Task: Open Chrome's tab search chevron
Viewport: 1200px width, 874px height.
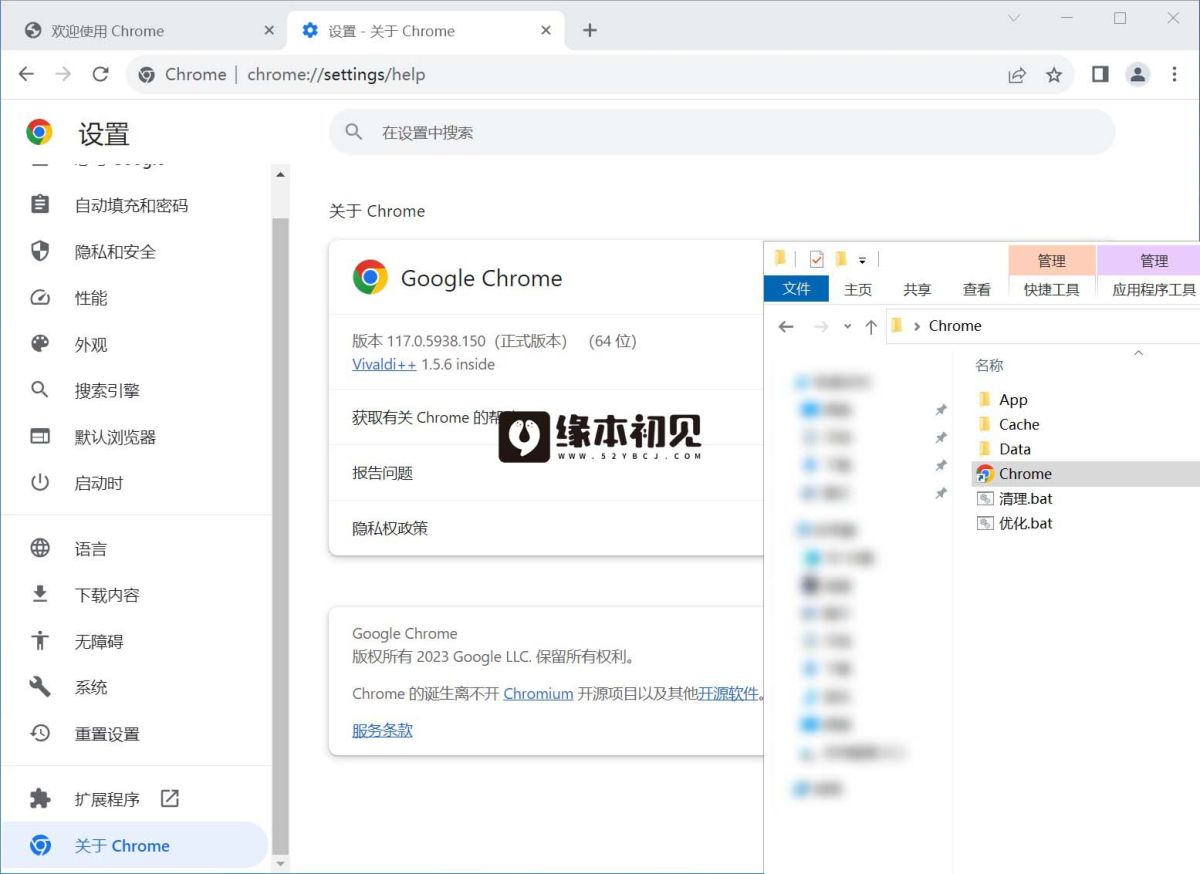Action: click(1014, 18)
